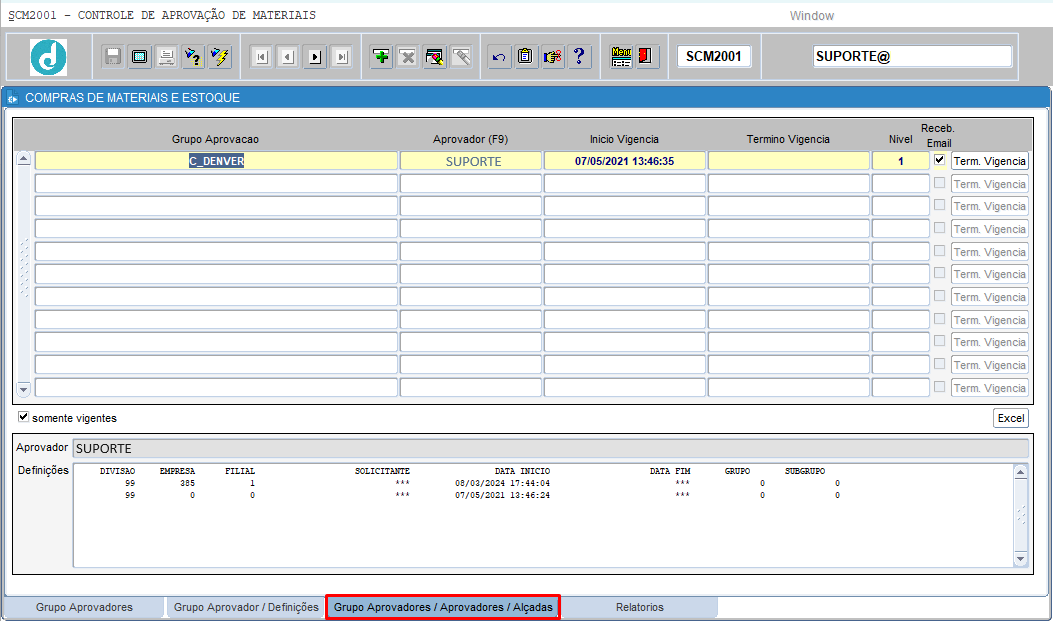The image size is (1053, 621).
Task: Click the 'Definições' label
Action: [x=43, y=470]
